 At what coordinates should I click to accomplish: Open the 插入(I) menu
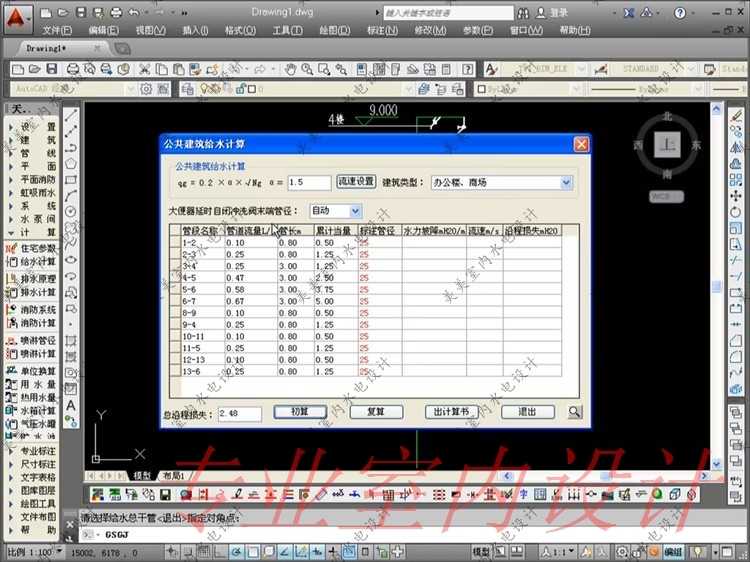195,31
